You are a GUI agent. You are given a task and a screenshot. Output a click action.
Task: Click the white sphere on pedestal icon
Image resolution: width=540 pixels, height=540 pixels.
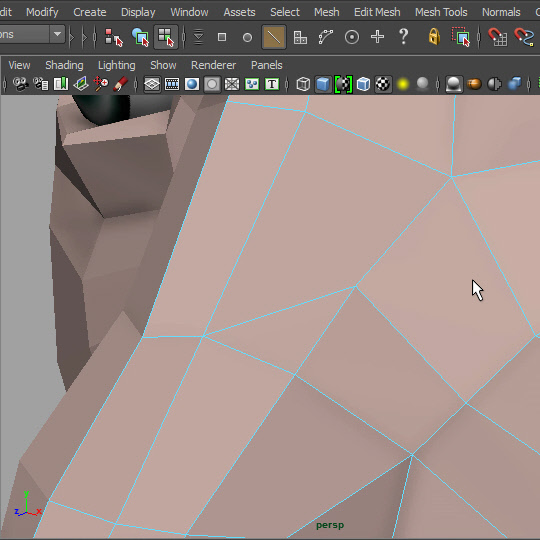click(x=454, y=84)
